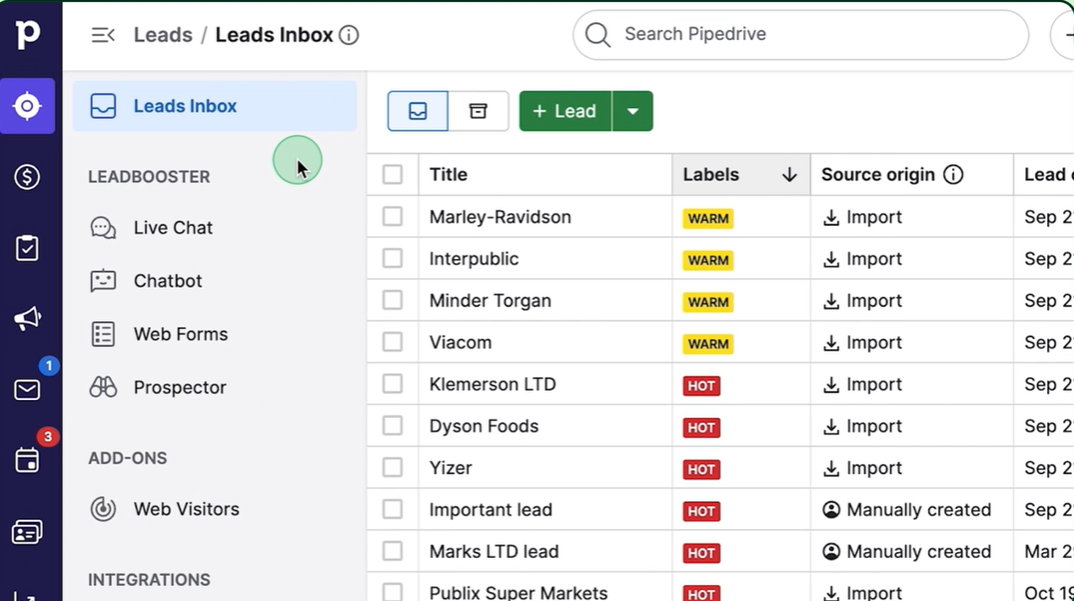Screen dimensions: 1074x601
Task: Click Leads Inbox tray icon in menu
Action: pos(103,106)
